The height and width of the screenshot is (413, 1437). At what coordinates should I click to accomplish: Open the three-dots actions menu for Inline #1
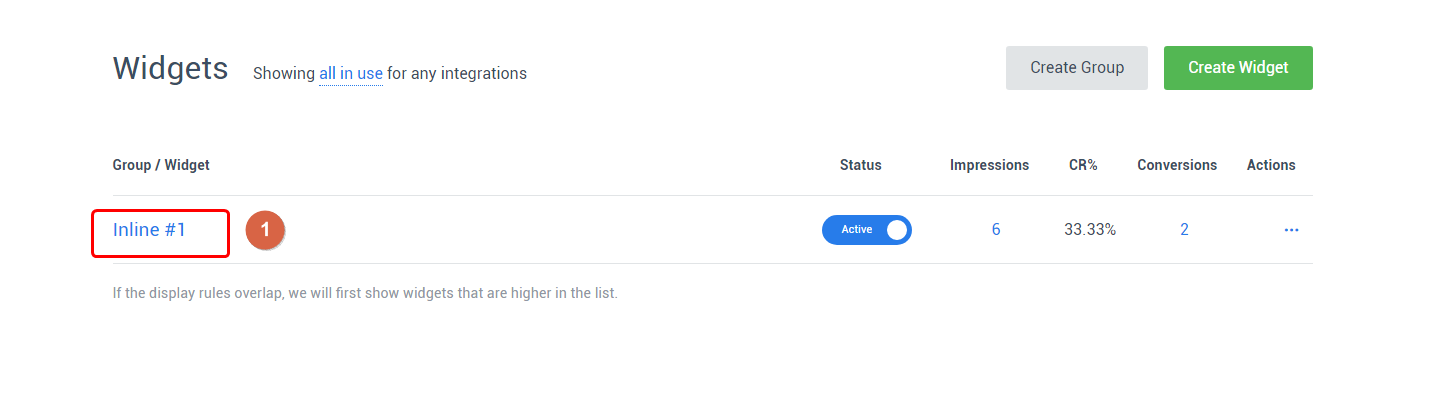(x=1291, y=230)
